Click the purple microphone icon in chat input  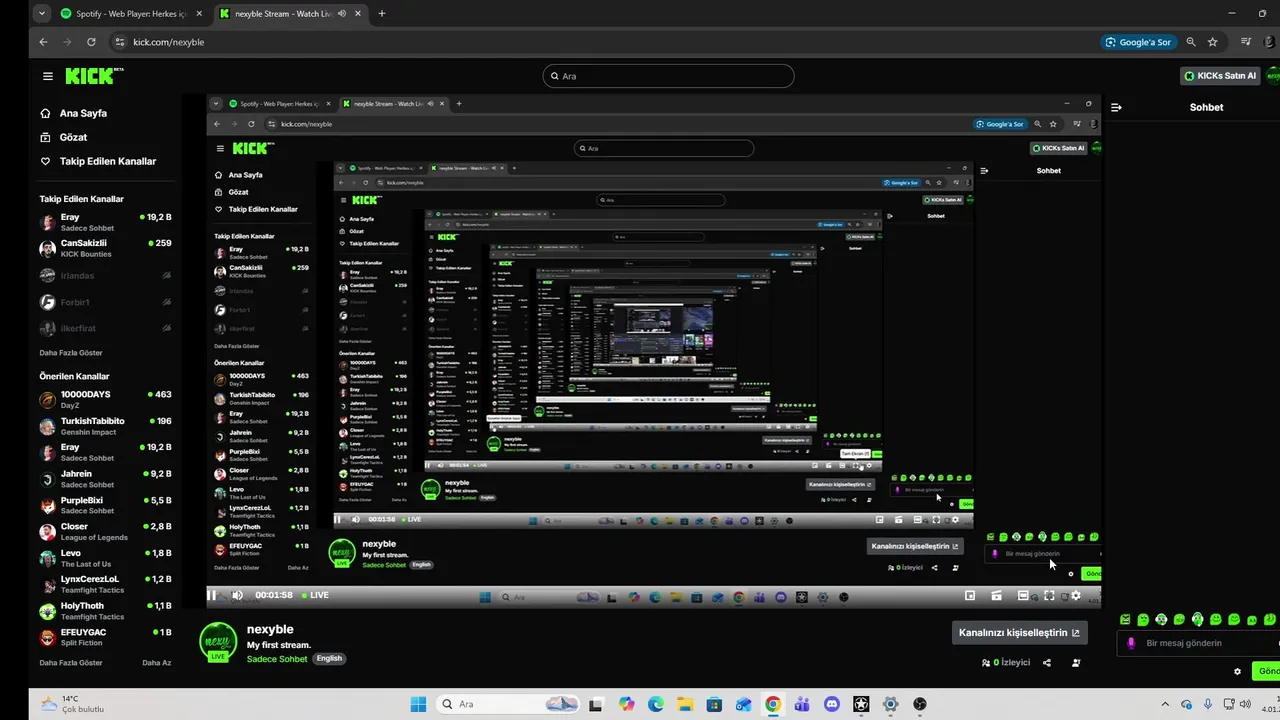1131,643
